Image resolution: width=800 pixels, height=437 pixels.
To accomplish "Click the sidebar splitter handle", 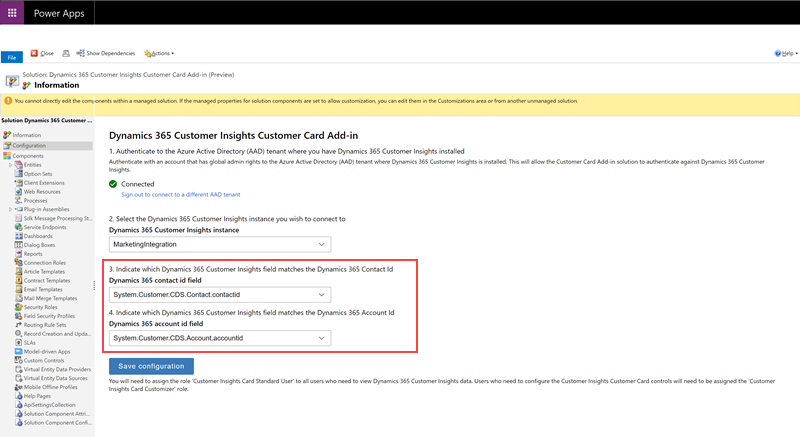I will click(x=94, y=286).
